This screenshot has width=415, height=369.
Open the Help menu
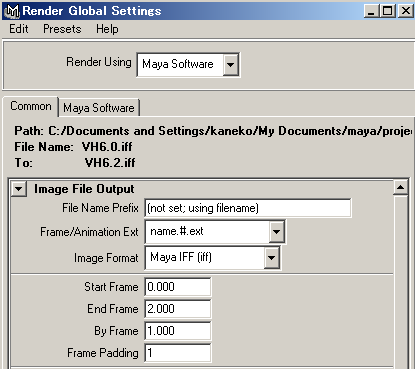tap(107, 29)
